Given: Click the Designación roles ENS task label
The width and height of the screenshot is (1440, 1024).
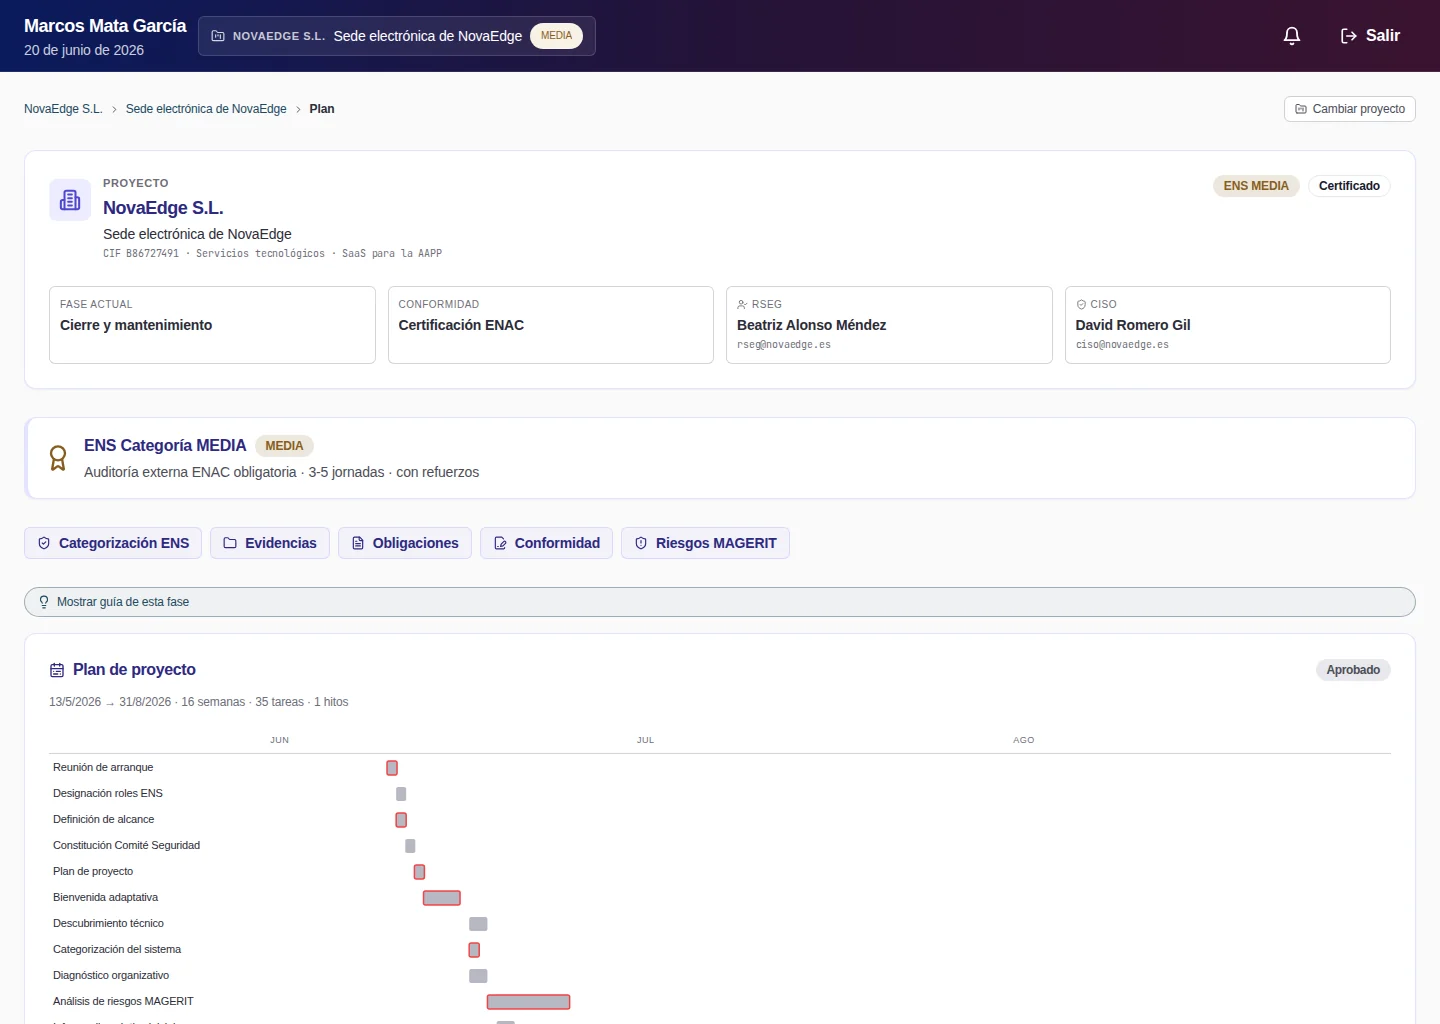Looking at the screenshot, I should 108,793.
